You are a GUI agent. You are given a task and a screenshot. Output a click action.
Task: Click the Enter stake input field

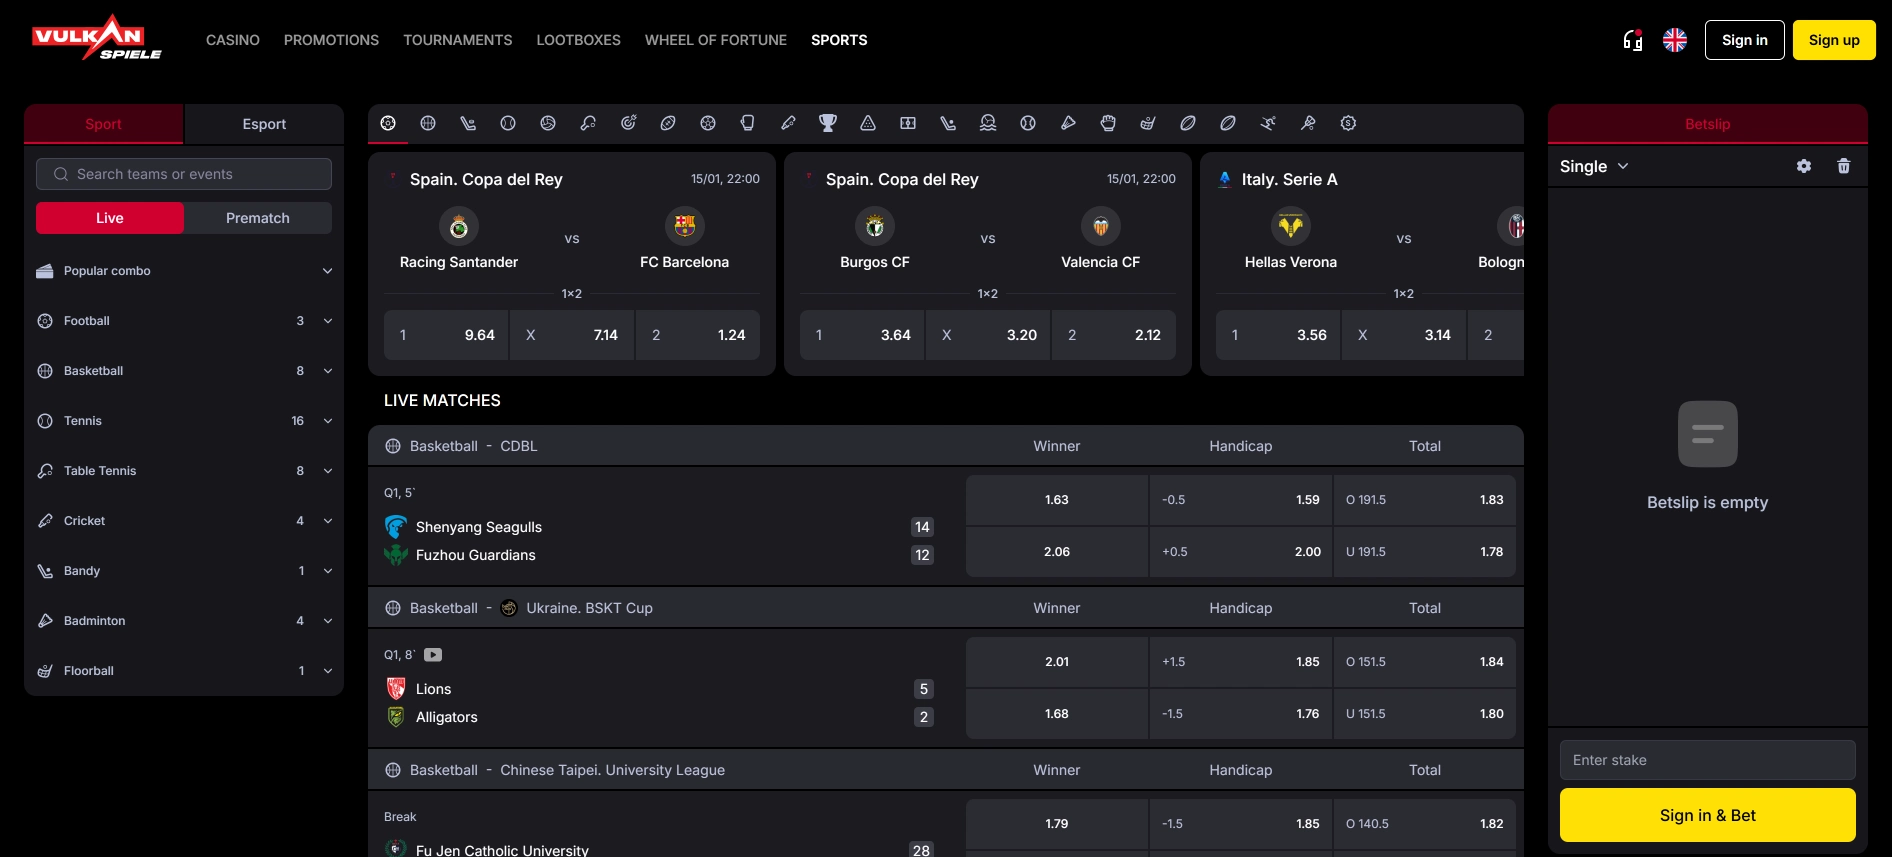(x=1708, y=760)
